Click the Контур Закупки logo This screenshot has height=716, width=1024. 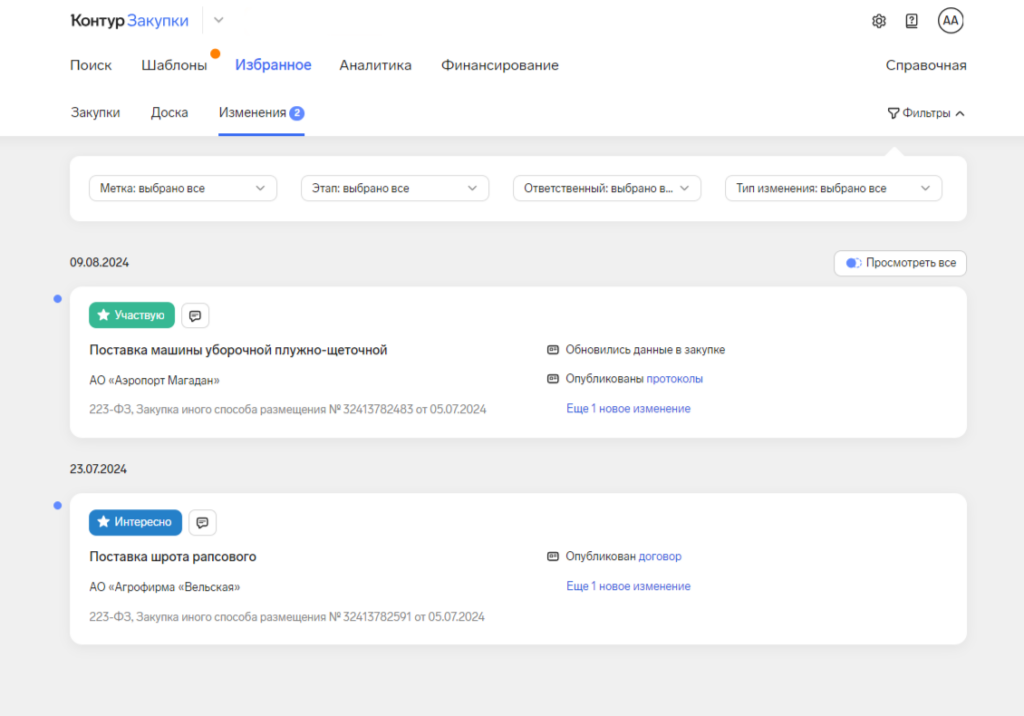(x=129, y=21)
